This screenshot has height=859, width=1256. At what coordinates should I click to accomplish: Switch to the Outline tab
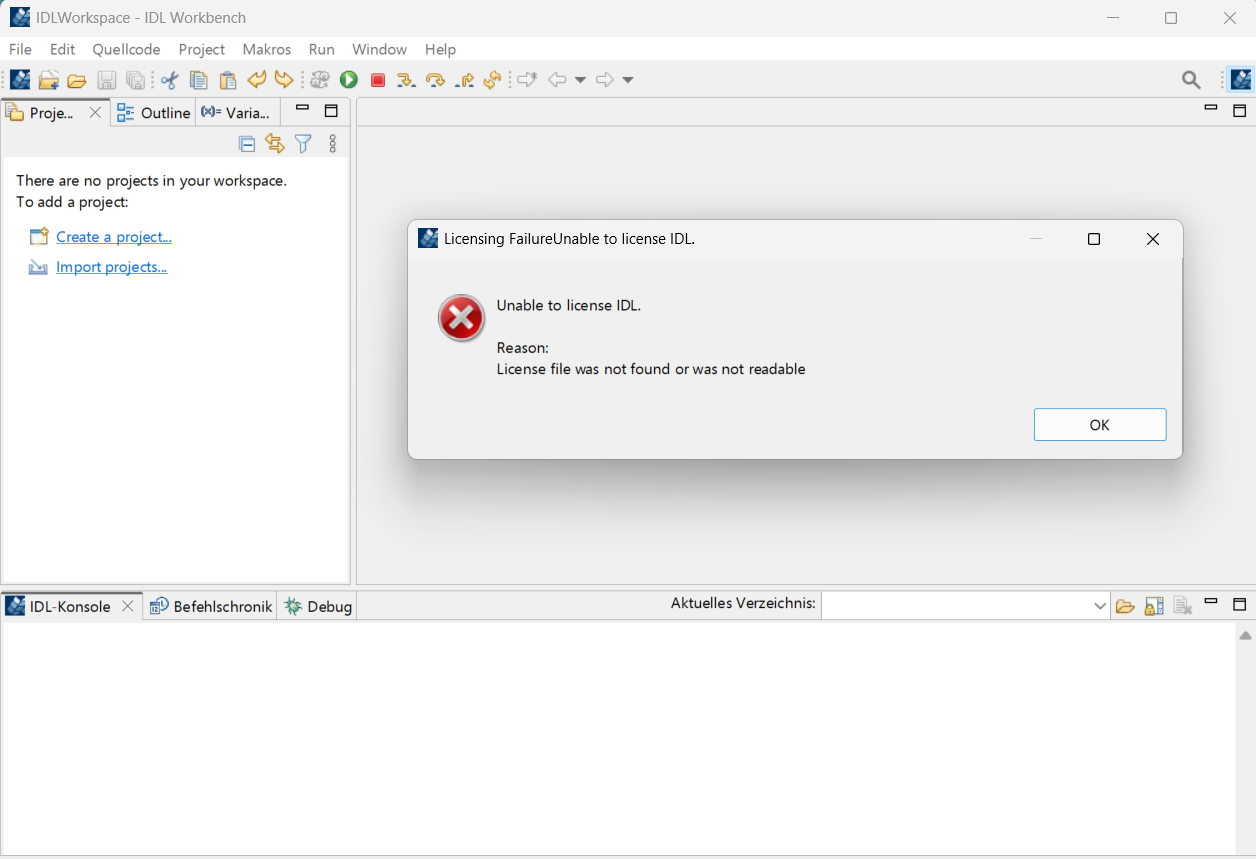(153, 113)
